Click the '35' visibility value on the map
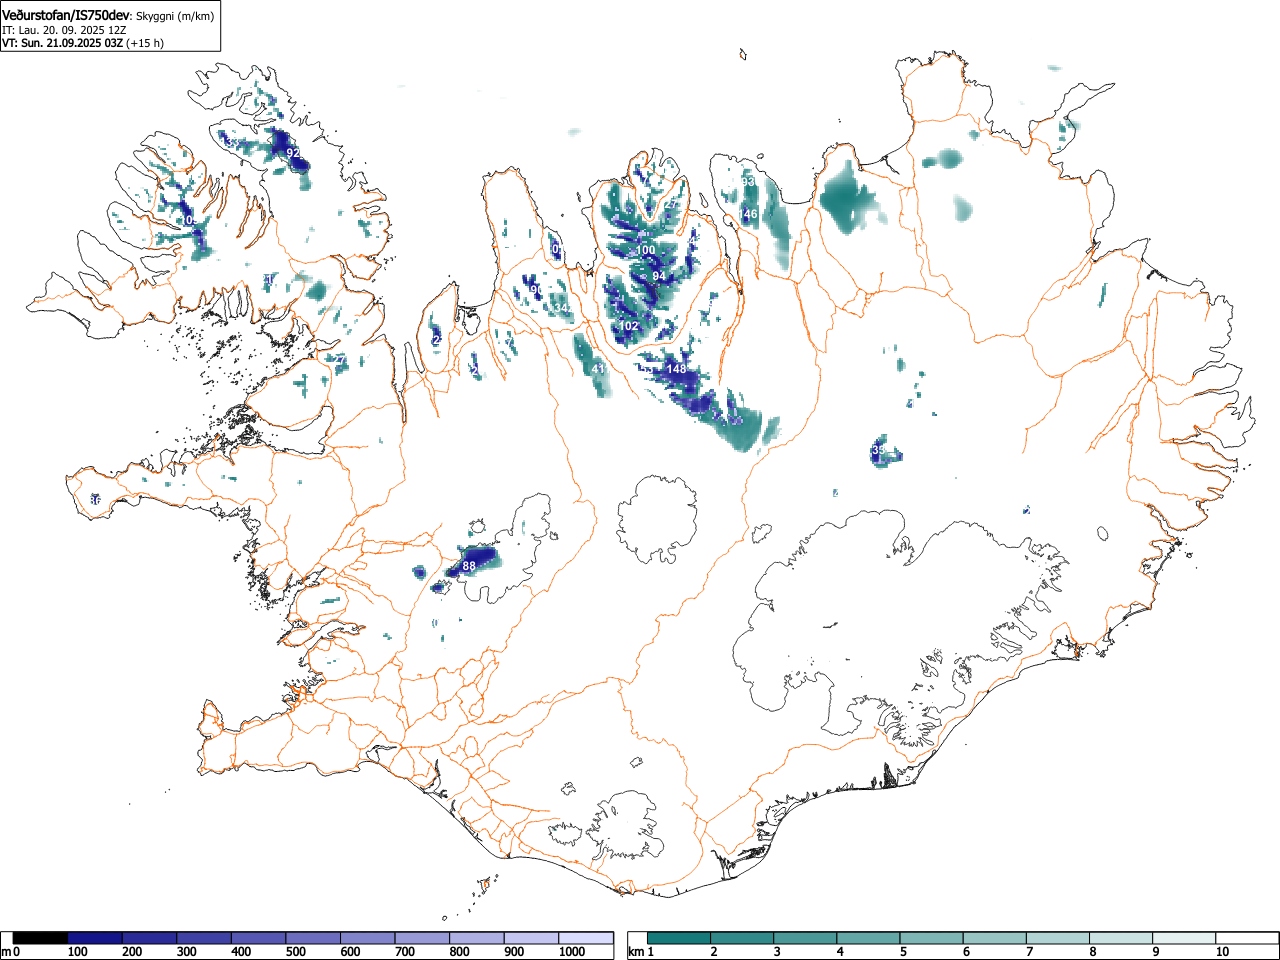The height and width of the screenshot is (960, 1280). click(878, 451)
